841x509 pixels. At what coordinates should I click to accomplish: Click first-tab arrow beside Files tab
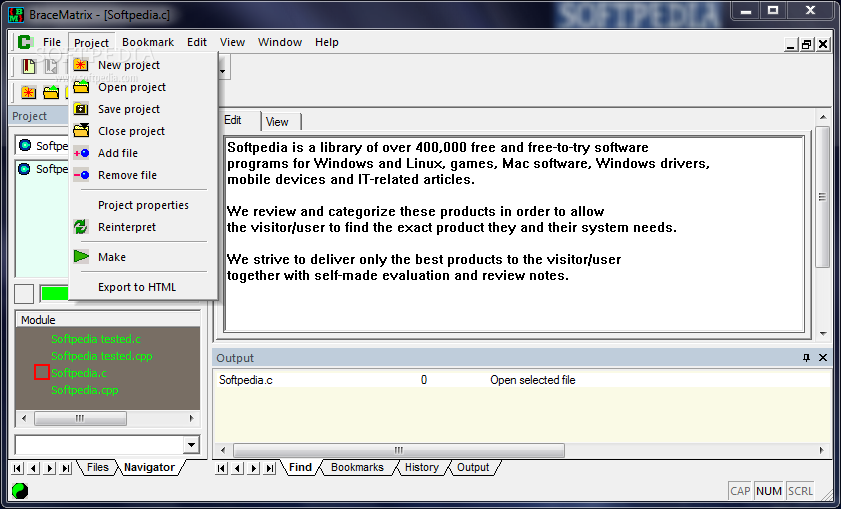(17, 468)
